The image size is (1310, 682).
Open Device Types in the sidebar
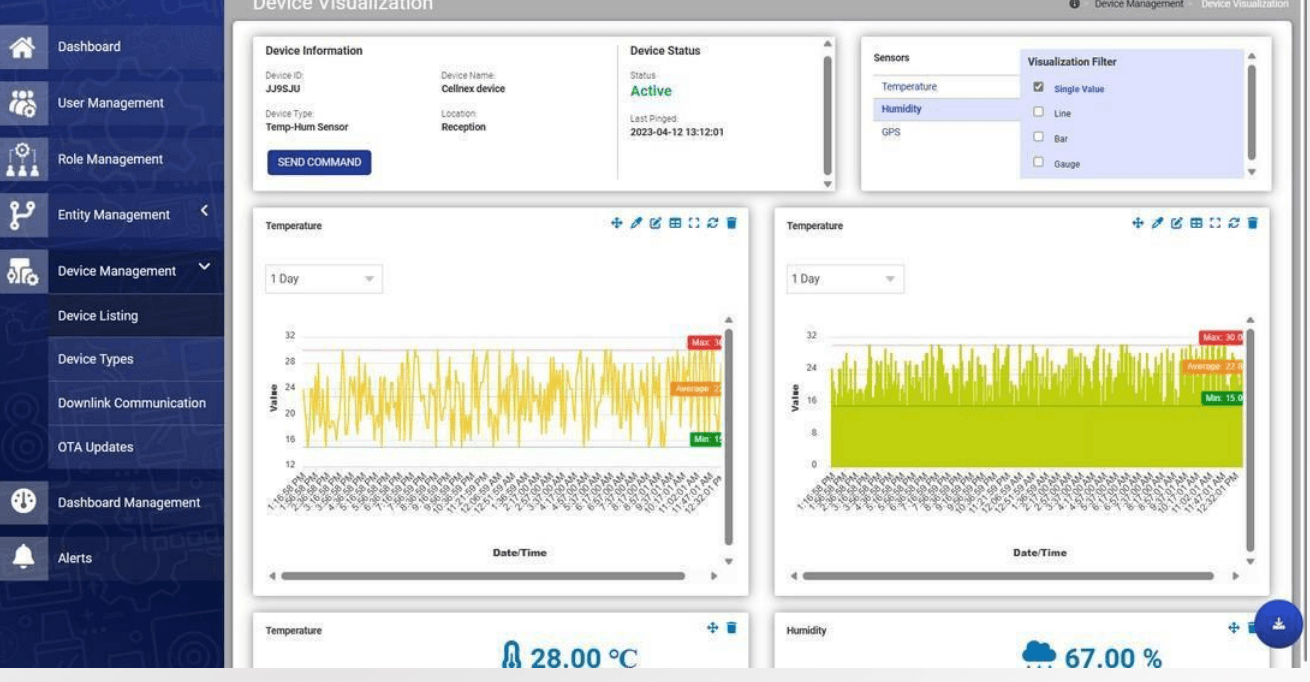(95, 359)
